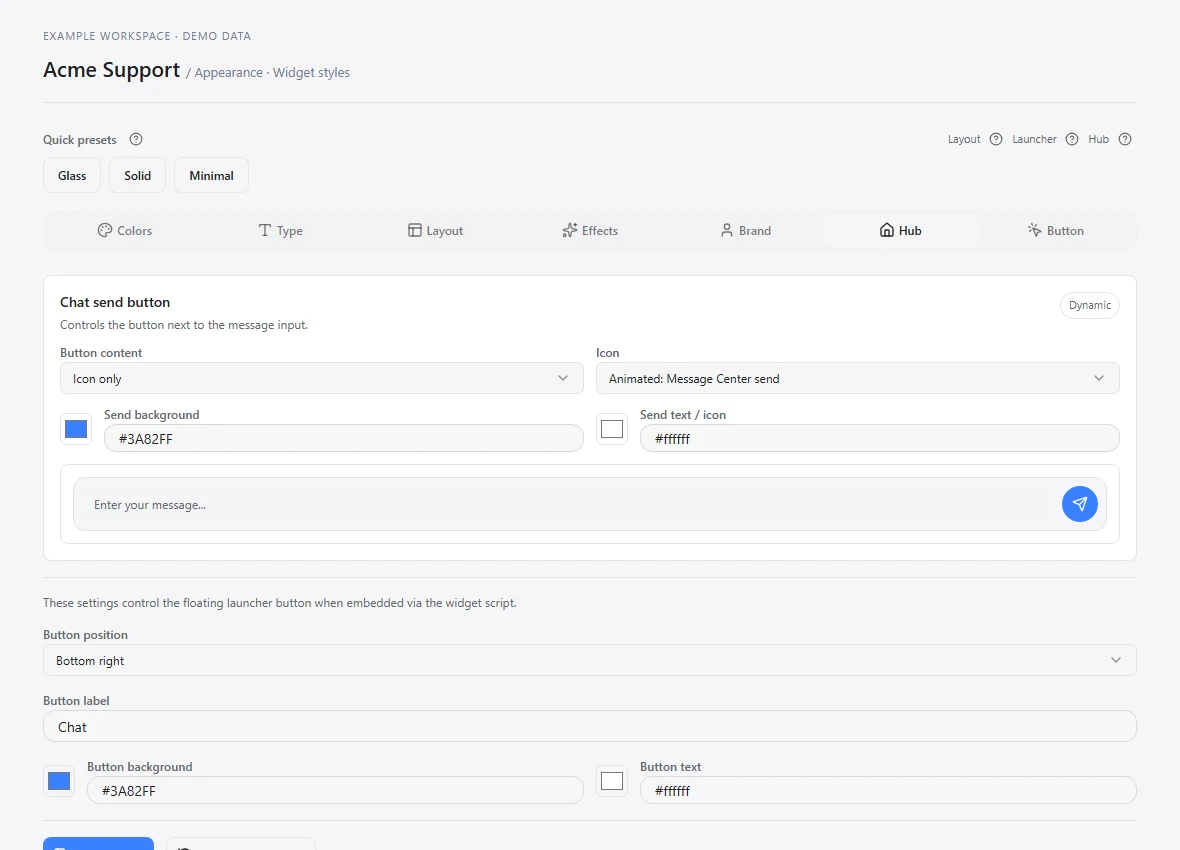Apply the Glass preset
Viewport: 1180px width, 850px height.
click(x=72, y=175)
